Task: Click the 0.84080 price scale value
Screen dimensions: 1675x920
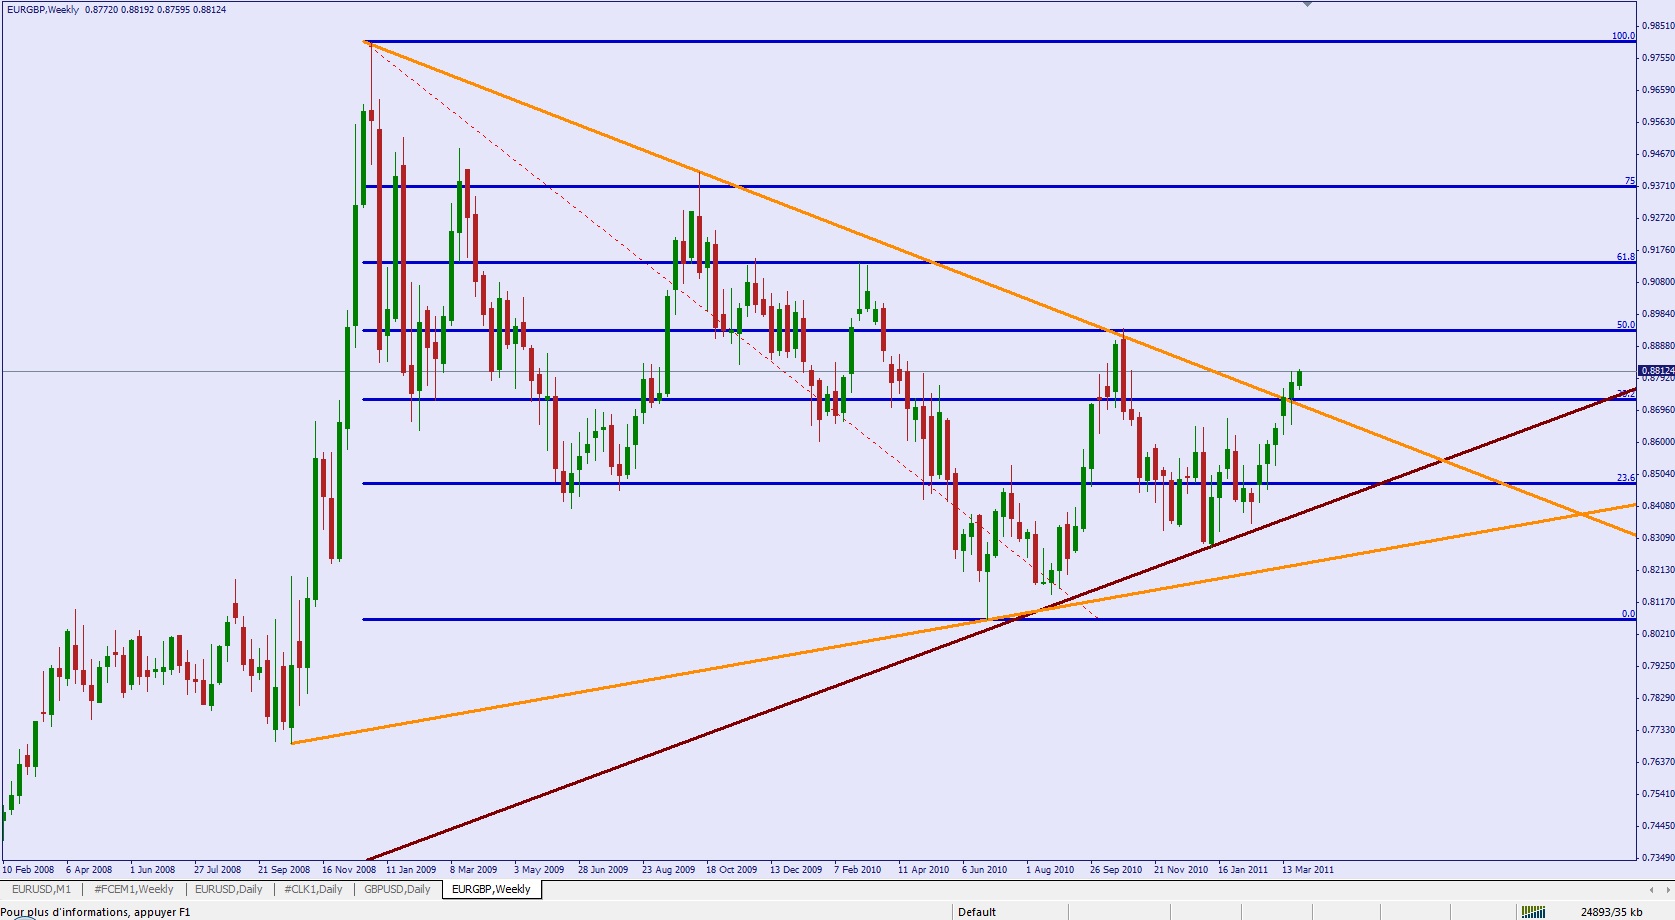Action: 1657,506
